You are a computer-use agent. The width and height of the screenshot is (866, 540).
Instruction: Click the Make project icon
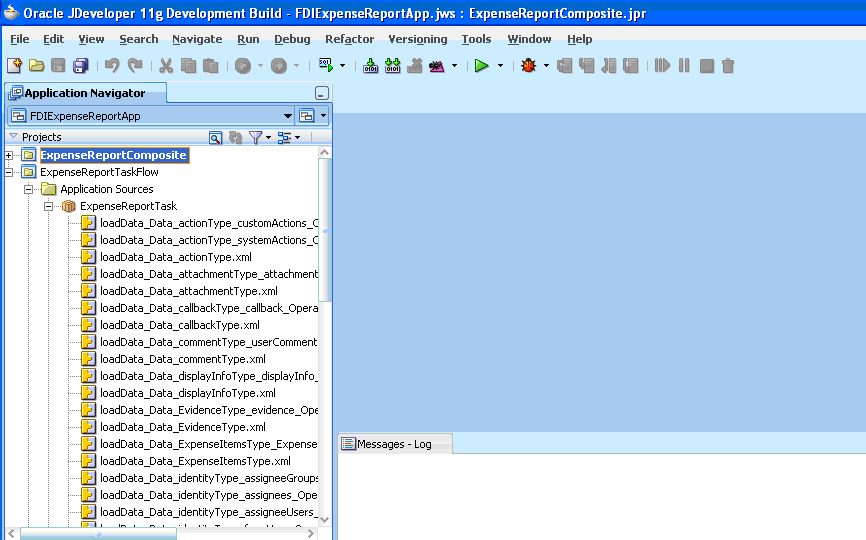[371, 66]
